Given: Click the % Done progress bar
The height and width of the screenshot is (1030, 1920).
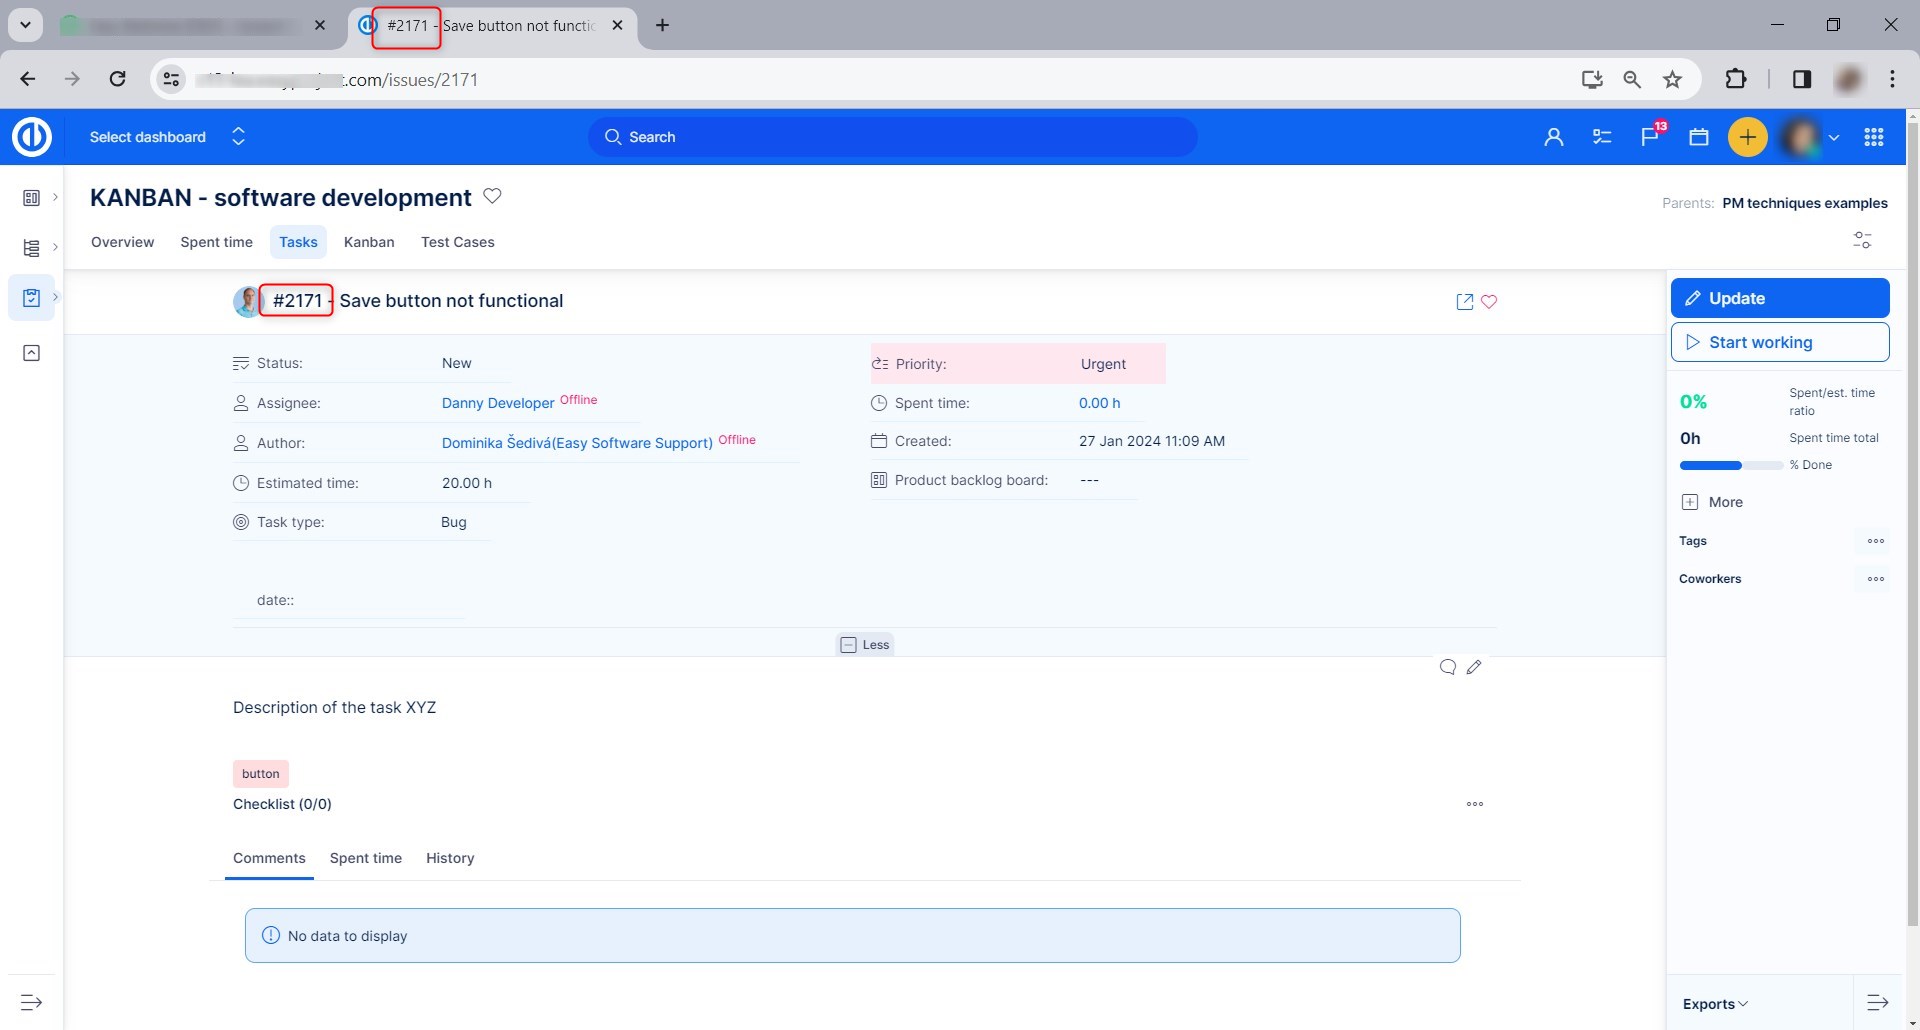Looking at the screenshot, I should click(1730, 465).
